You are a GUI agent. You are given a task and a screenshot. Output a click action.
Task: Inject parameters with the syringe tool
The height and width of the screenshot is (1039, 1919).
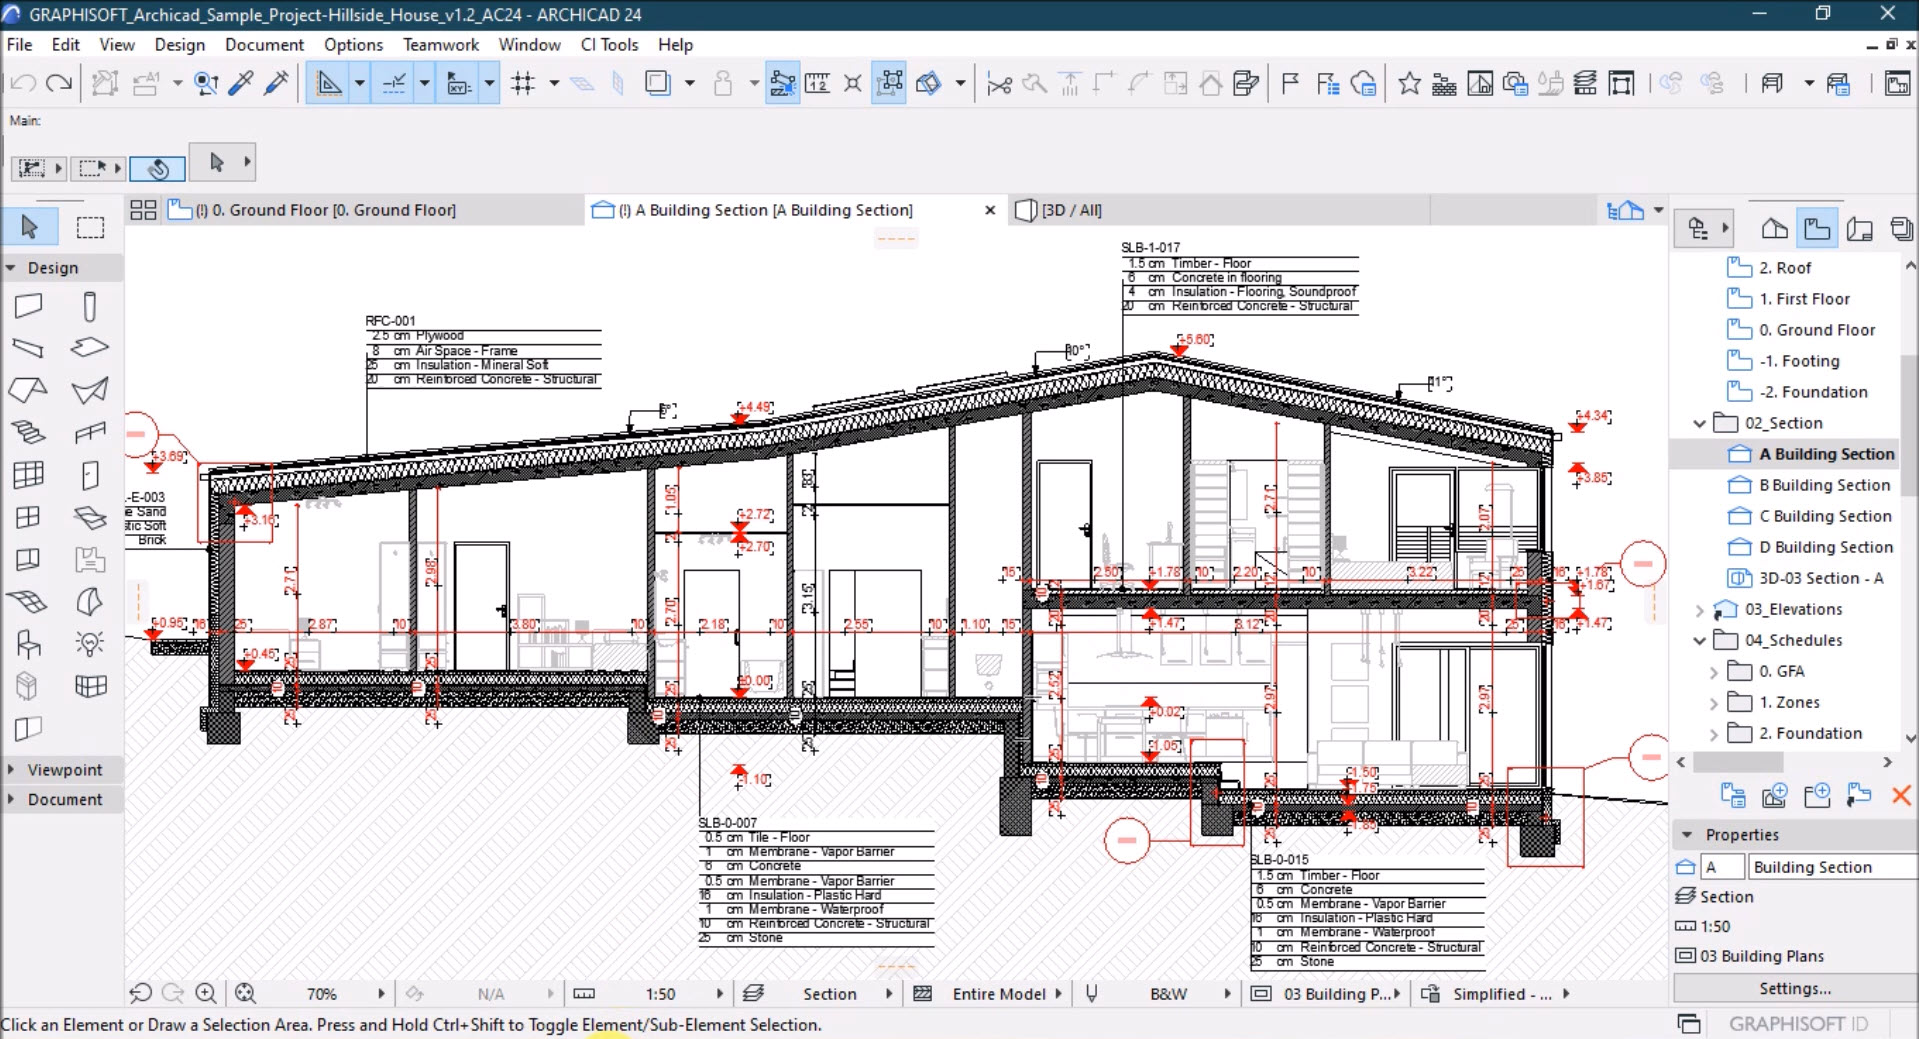(277, 83)
